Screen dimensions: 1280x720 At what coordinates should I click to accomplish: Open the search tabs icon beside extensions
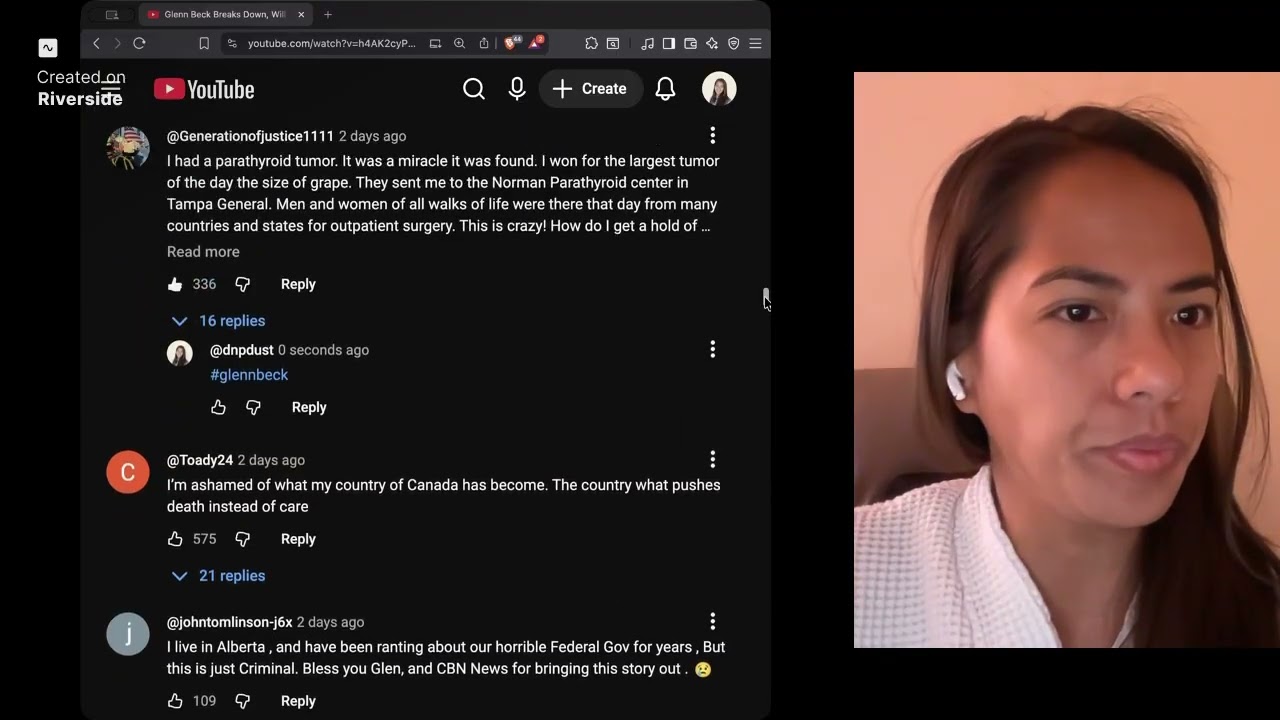click(x=613, y=43)
